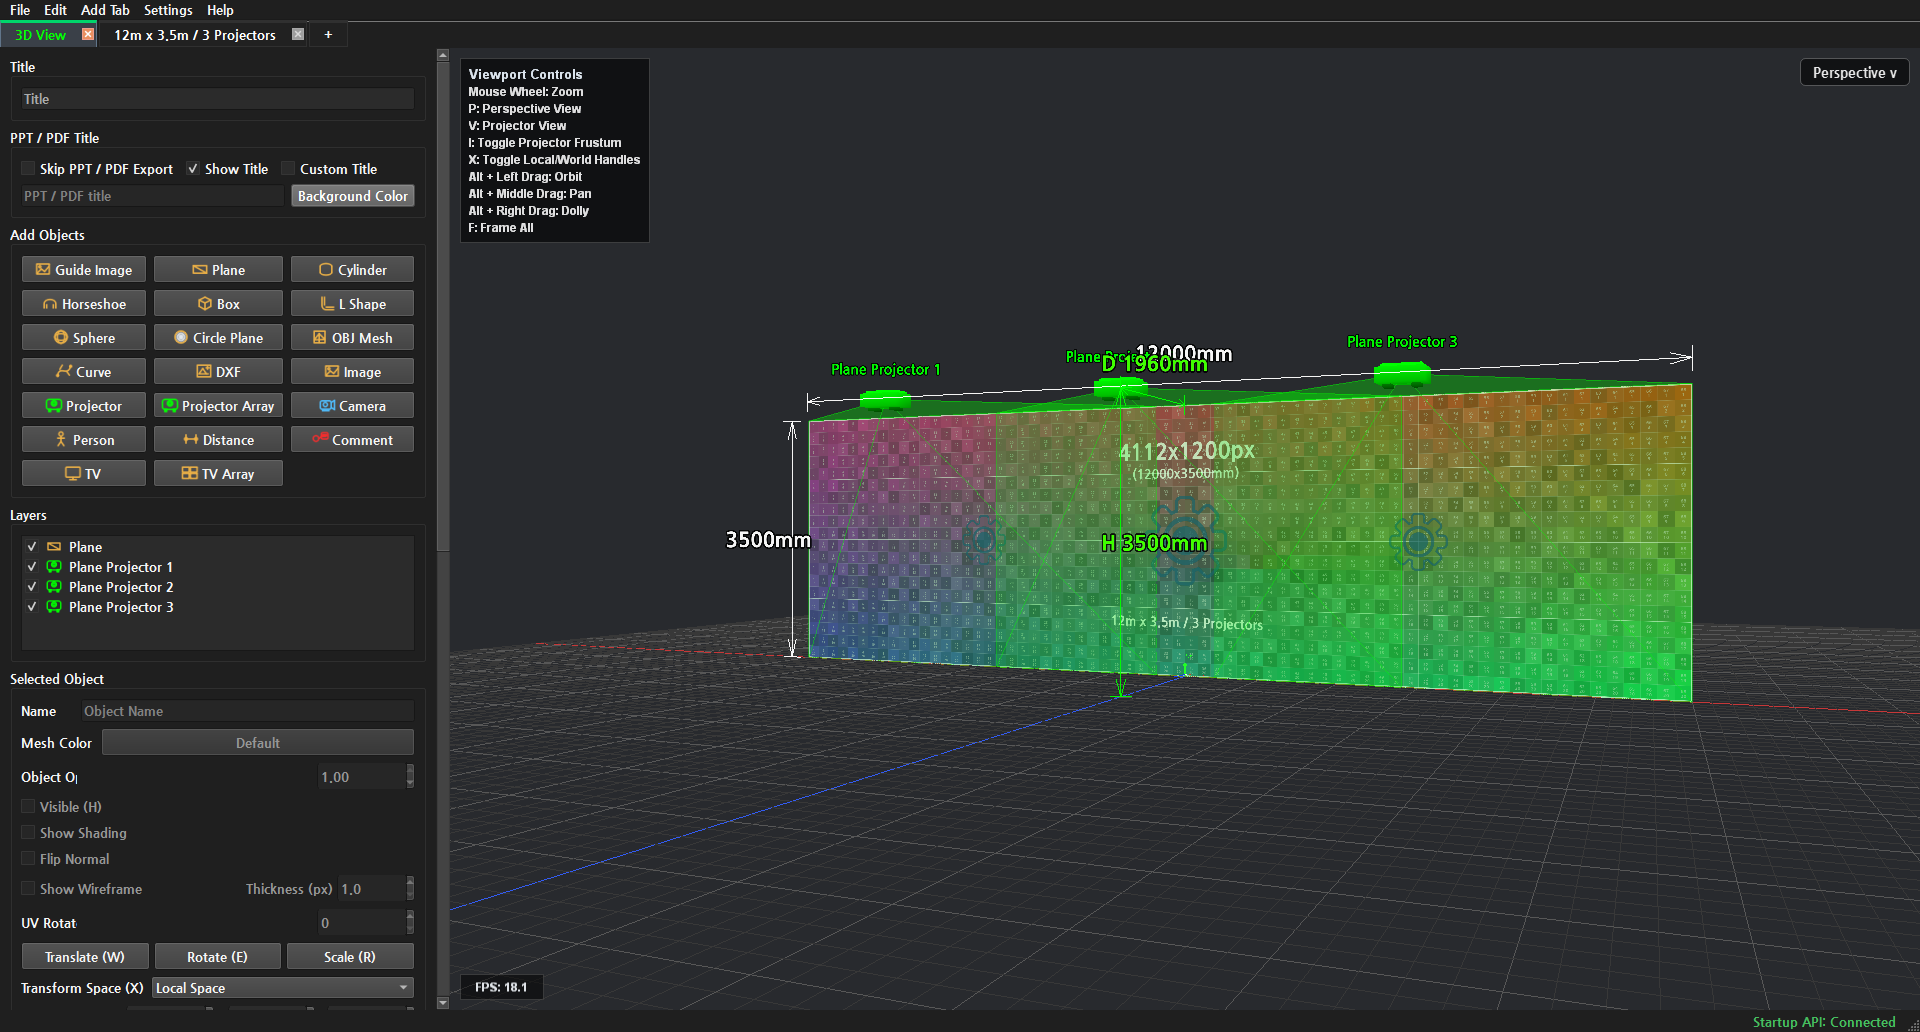Image resolution: width=1920 pixels, height=1032 pixels.
Task: Add a TV Array object
Action: [x=218, y=474]
